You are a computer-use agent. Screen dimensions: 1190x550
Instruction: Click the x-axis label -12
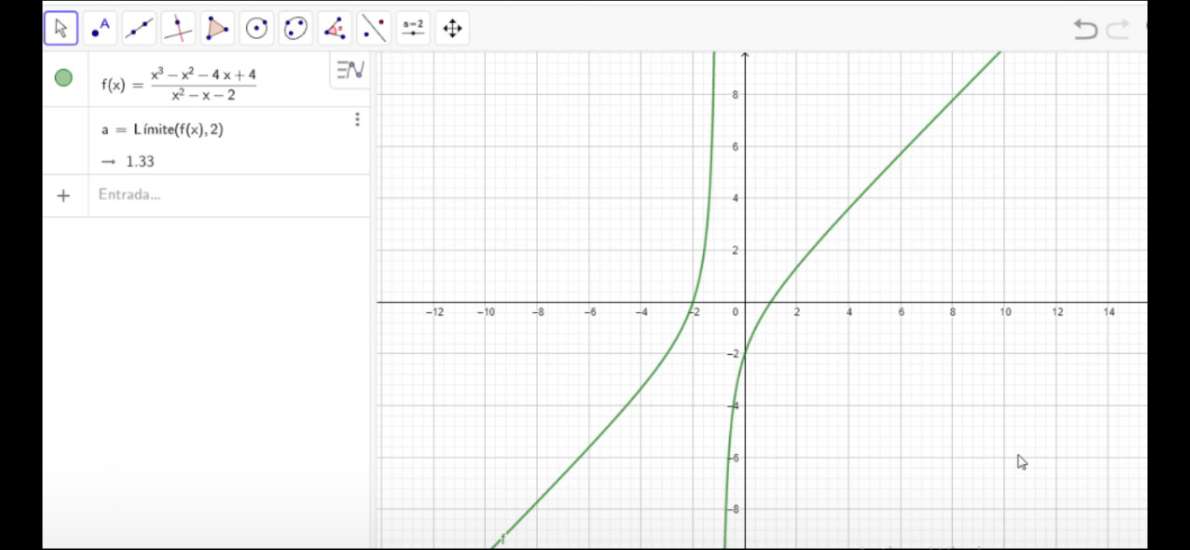(434, 313)
